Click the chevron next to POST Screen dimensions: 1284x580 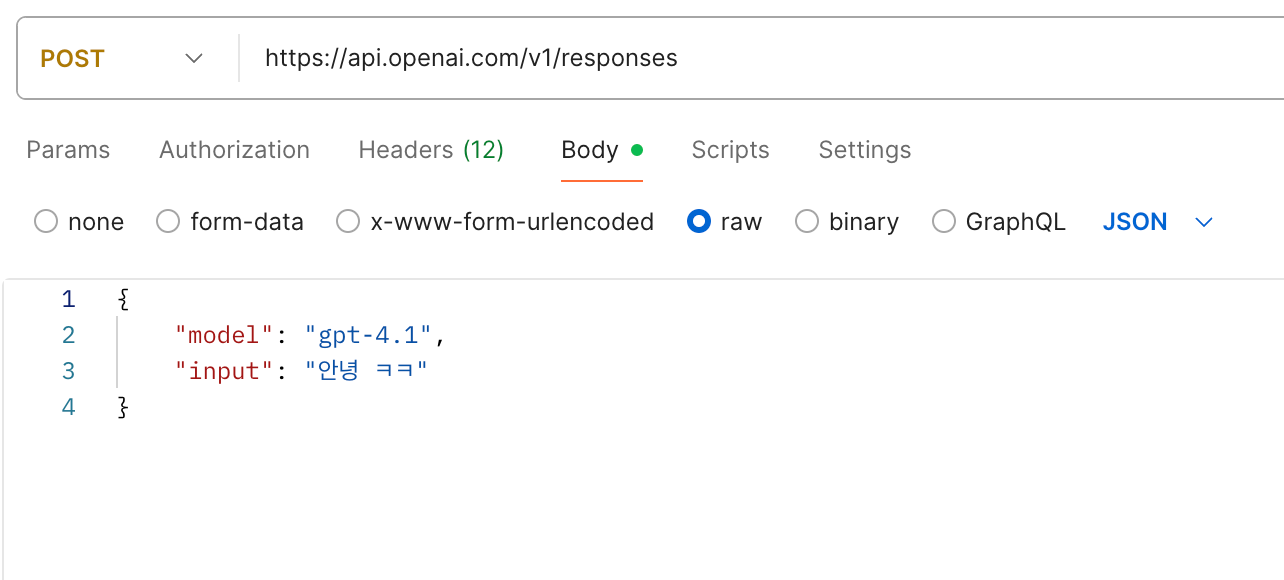(194, 58)
